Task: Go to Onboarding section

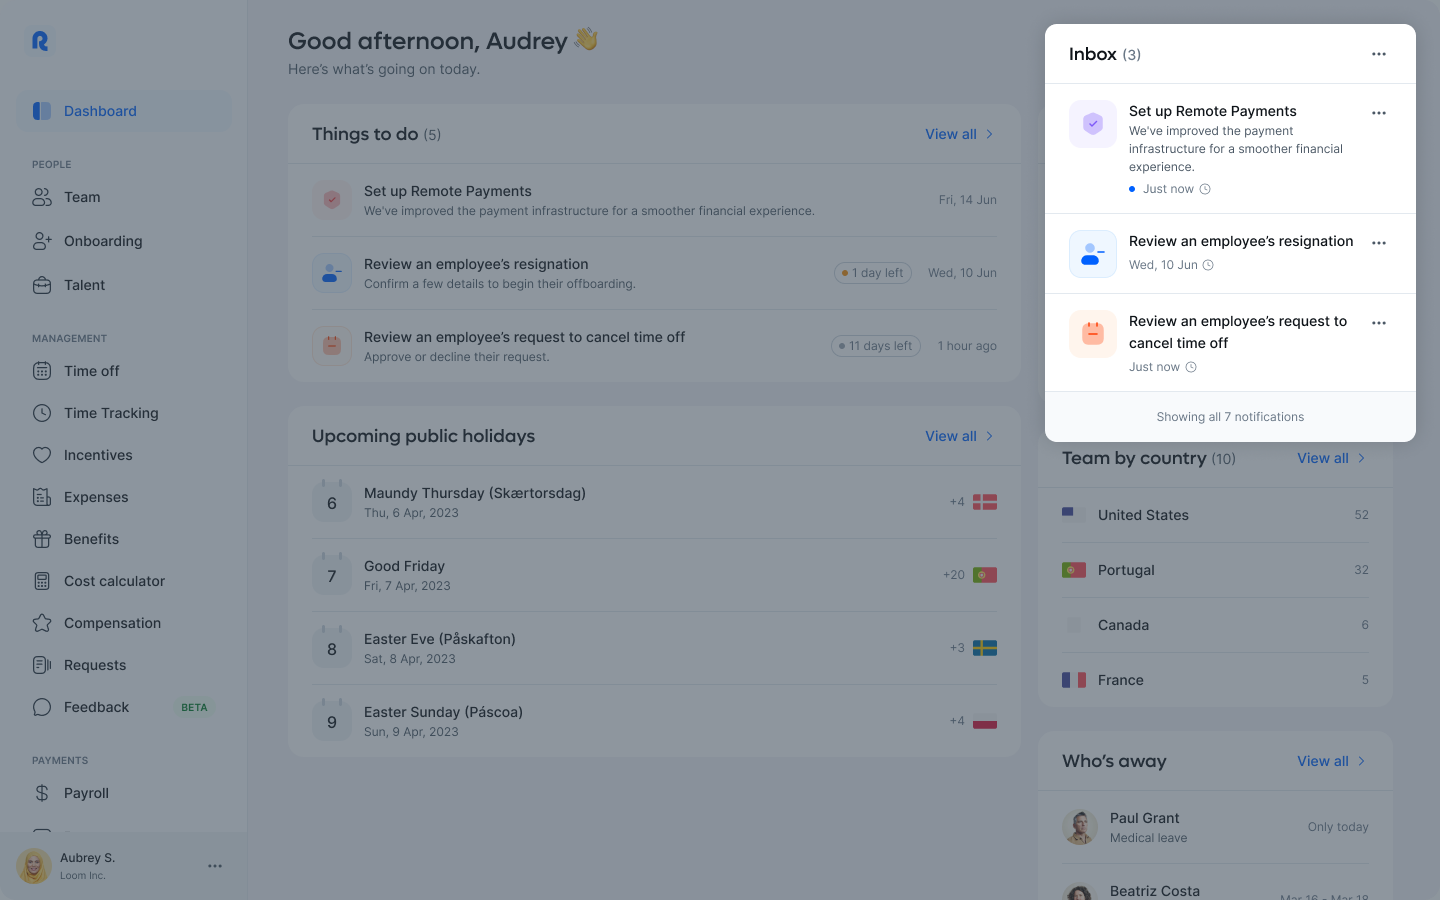Action: point(124,241)
